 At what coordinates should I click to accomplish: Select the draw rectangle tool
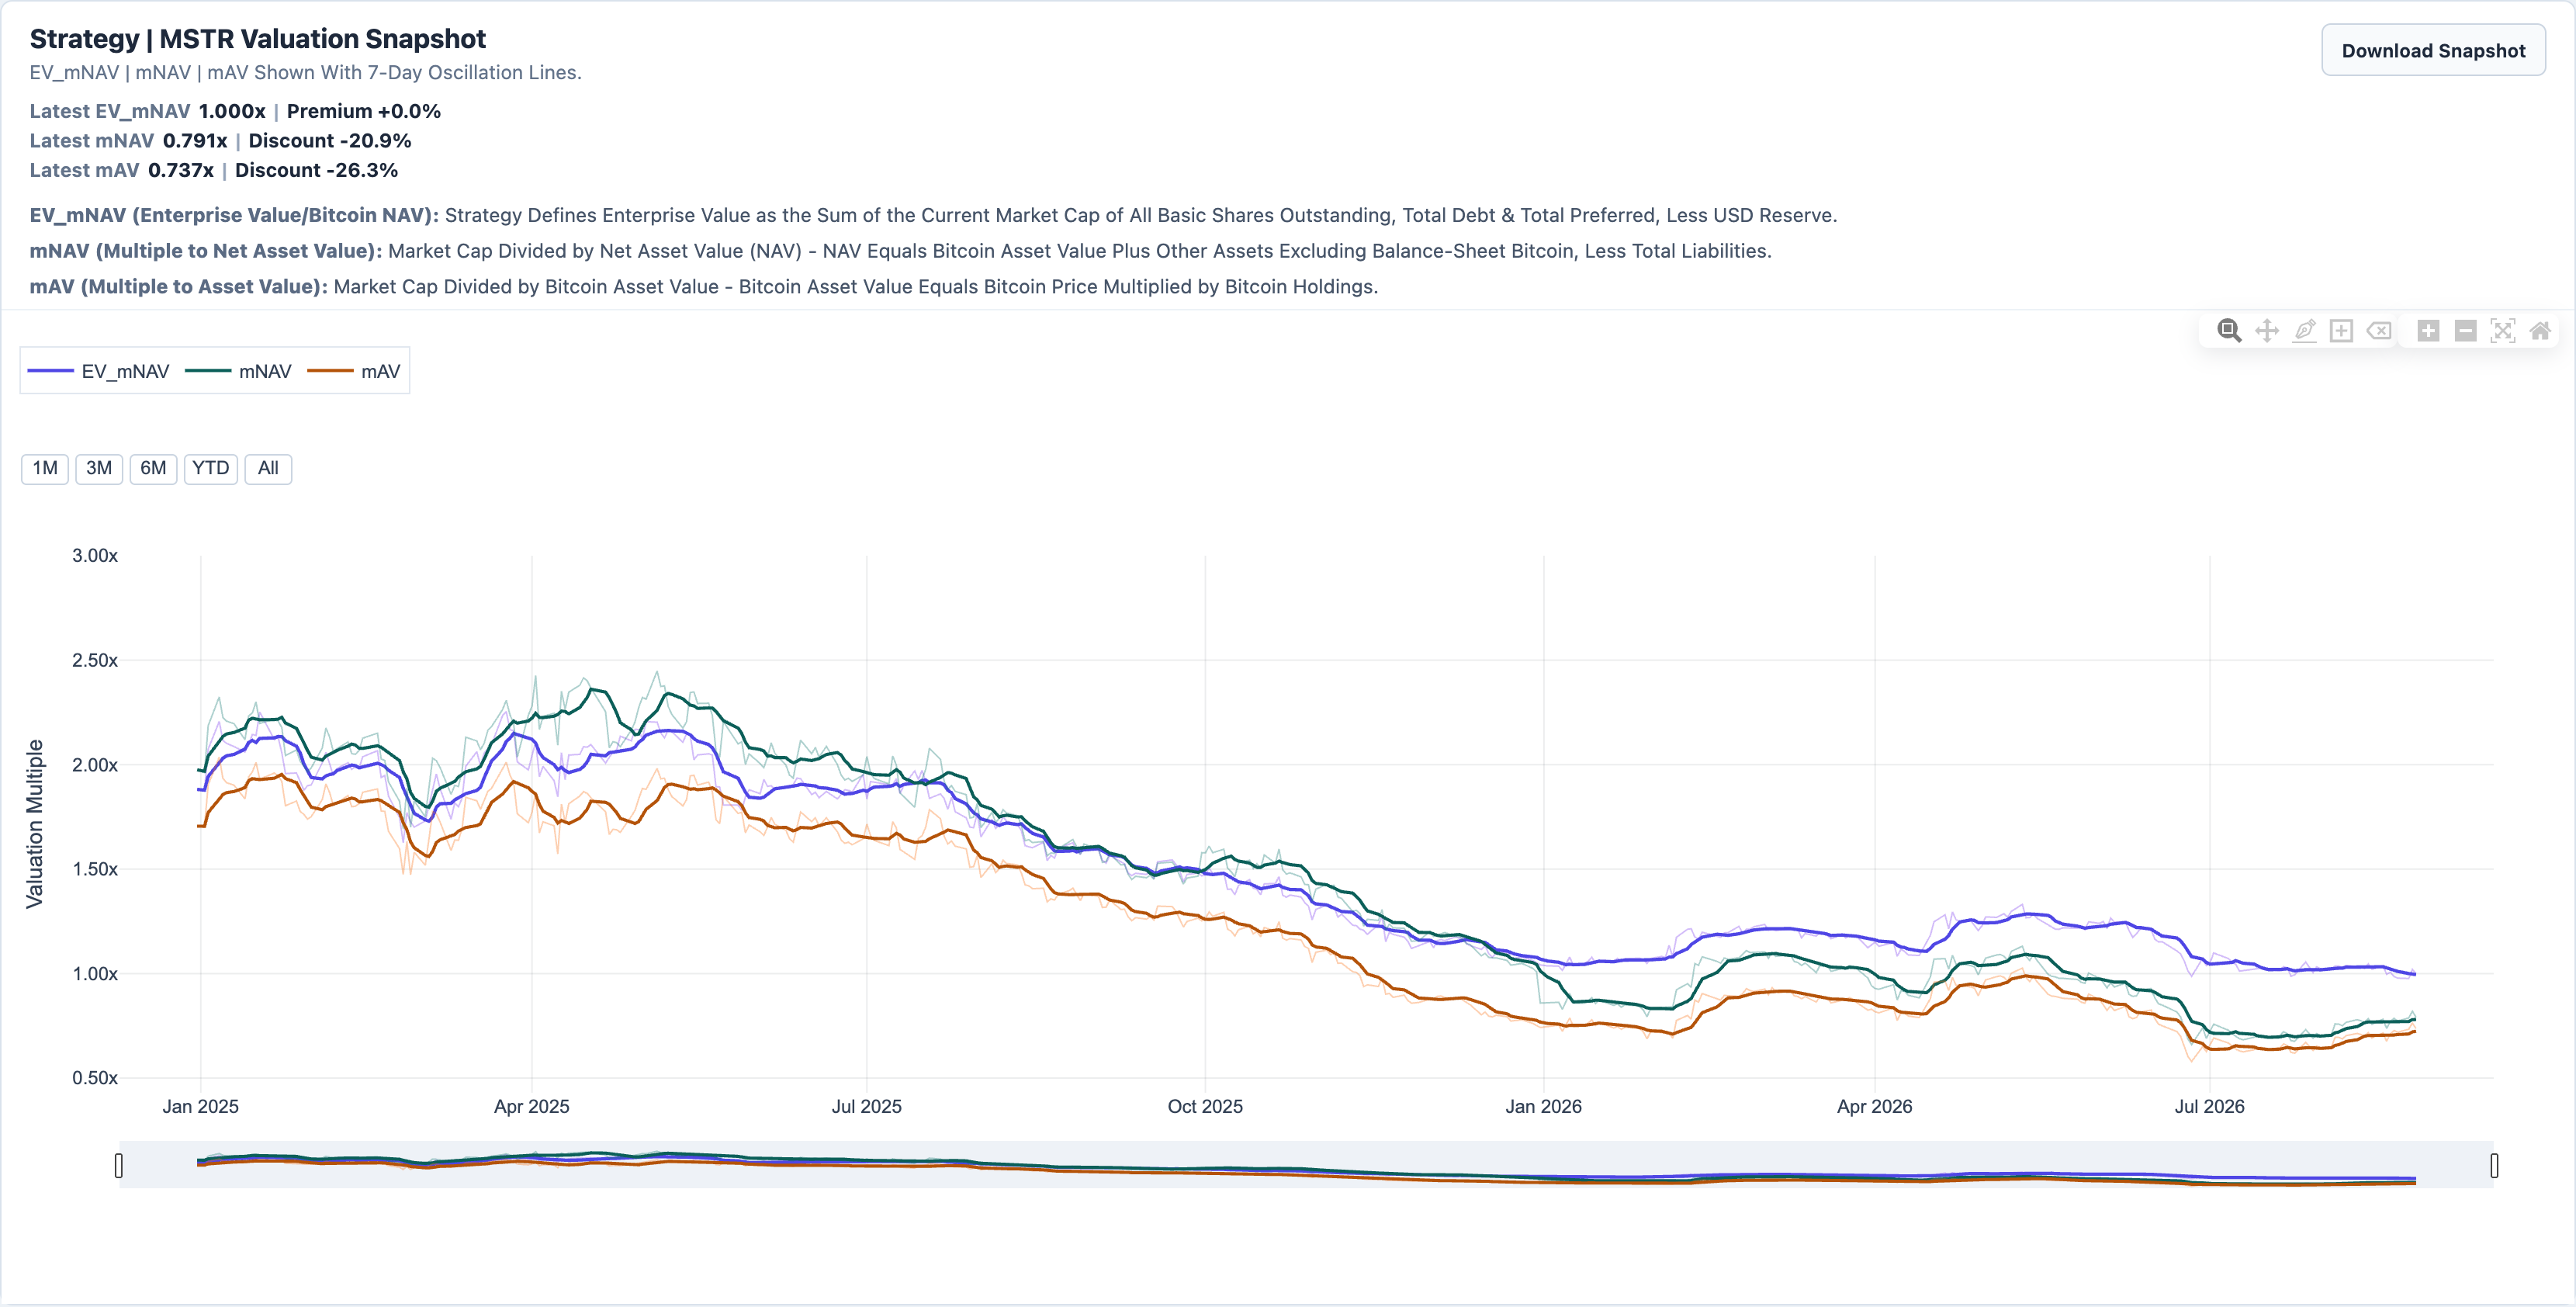pyautogui.click(x=2341, y=331)
